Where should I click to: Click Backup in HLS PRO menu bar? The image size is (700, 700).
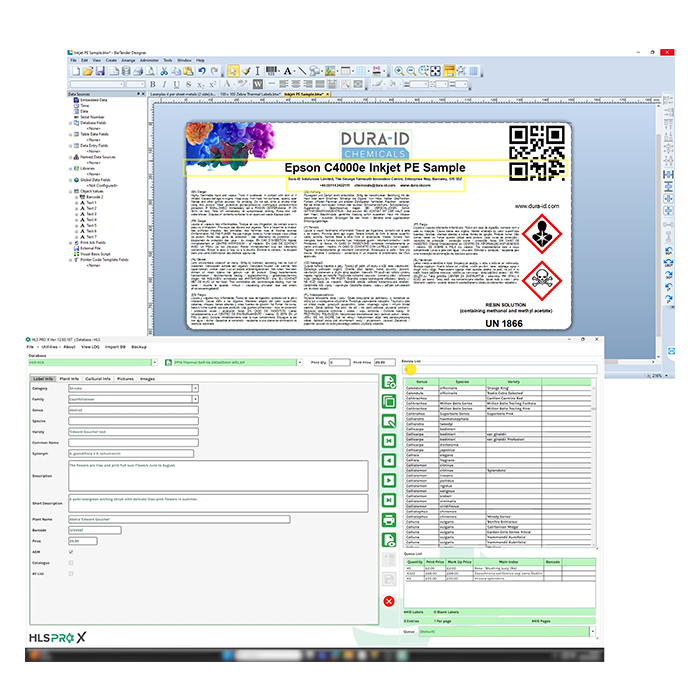pyautogui.click(x=139, y=347)
